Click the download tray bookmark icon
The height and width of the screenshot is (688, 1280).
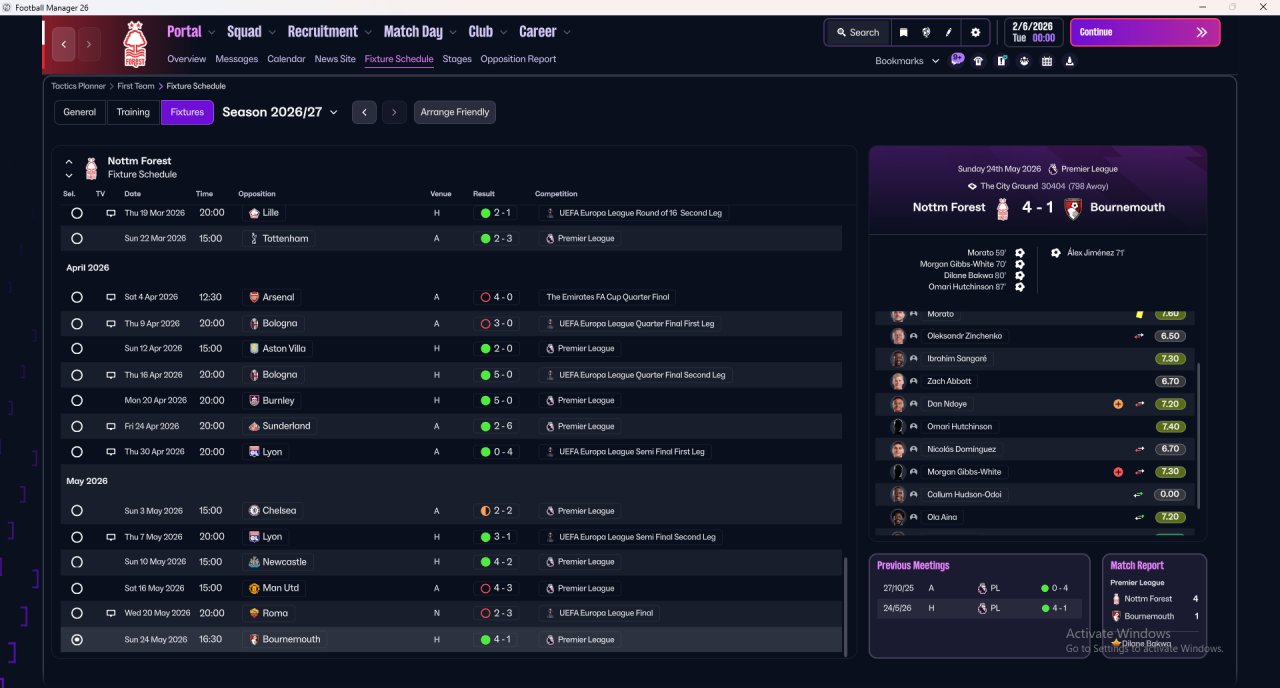click(1070, 61)
